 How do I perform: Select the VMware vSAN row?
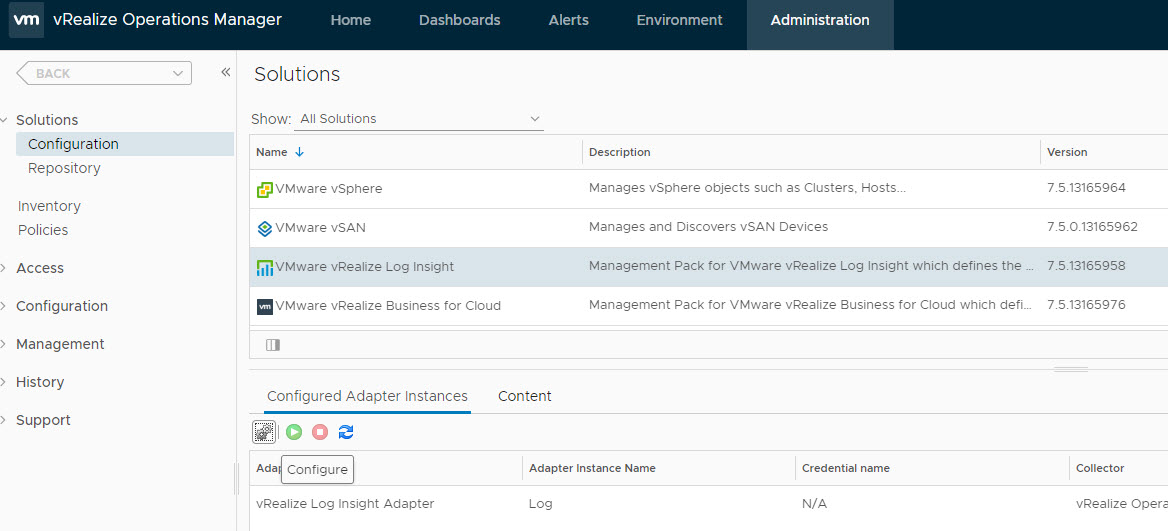(x=708, y=228)
